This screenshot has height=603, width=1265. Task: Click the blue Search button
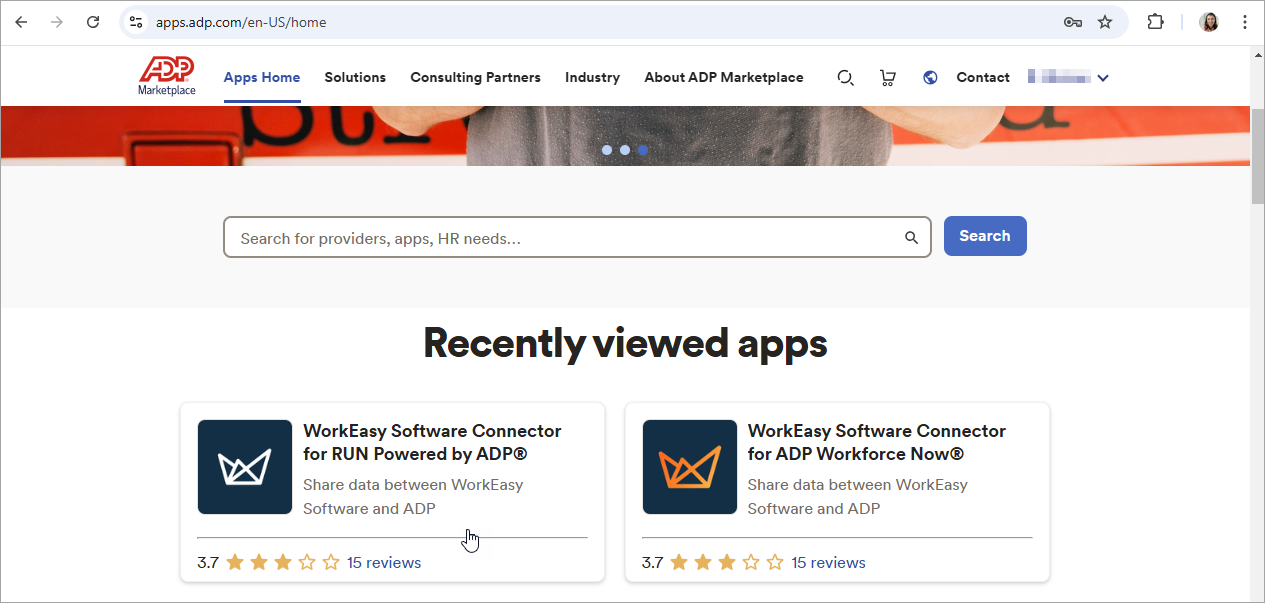[x=985, y=236]
